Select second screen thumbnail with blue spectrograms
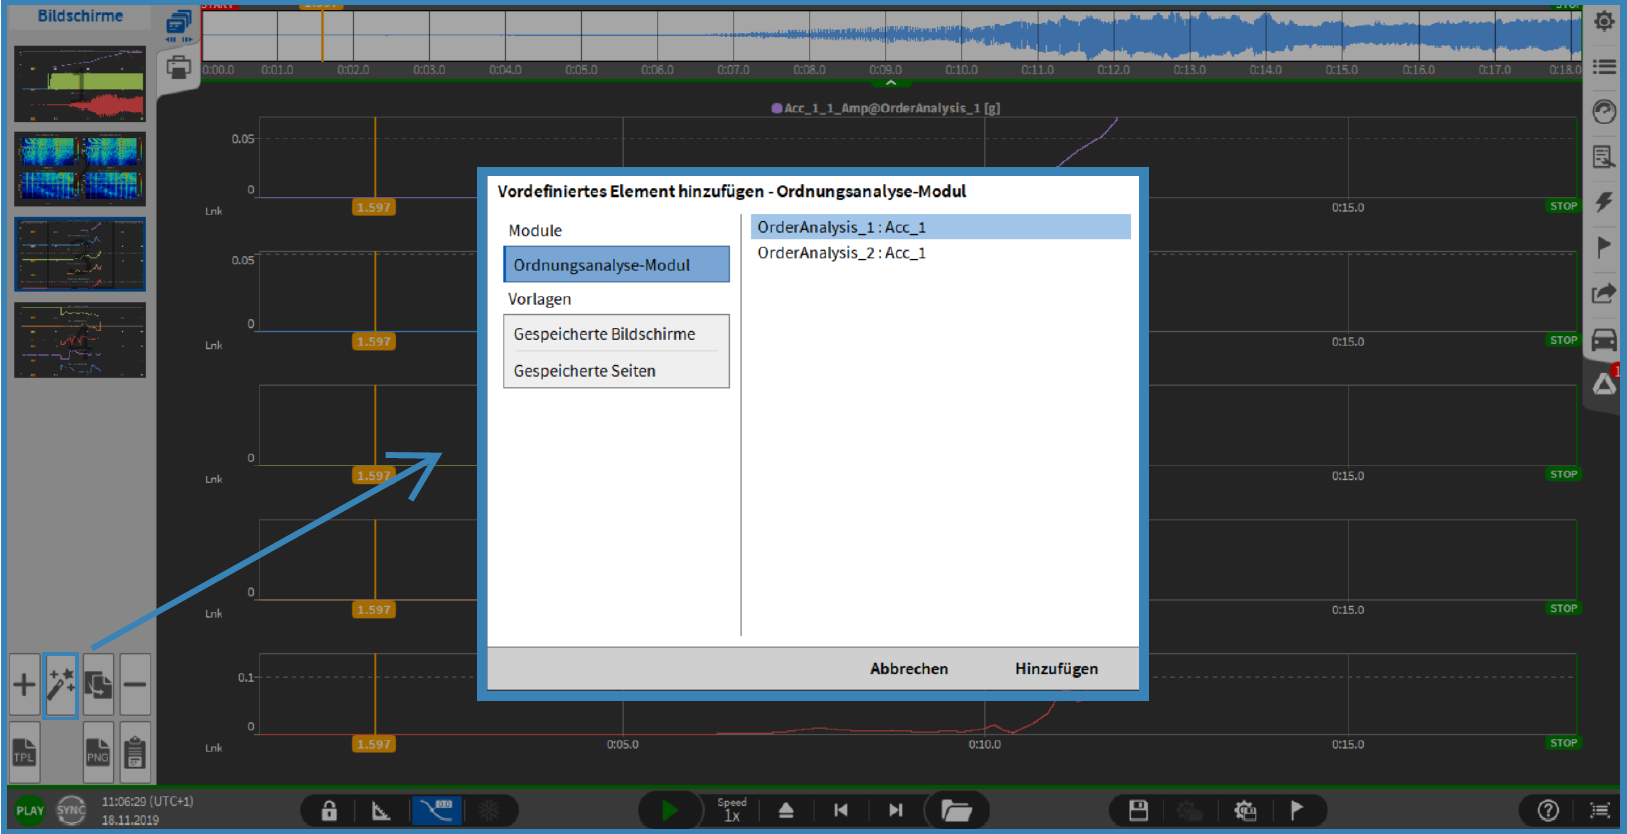Viewport: 1627px width, 834px height. [x=80, y=169]
